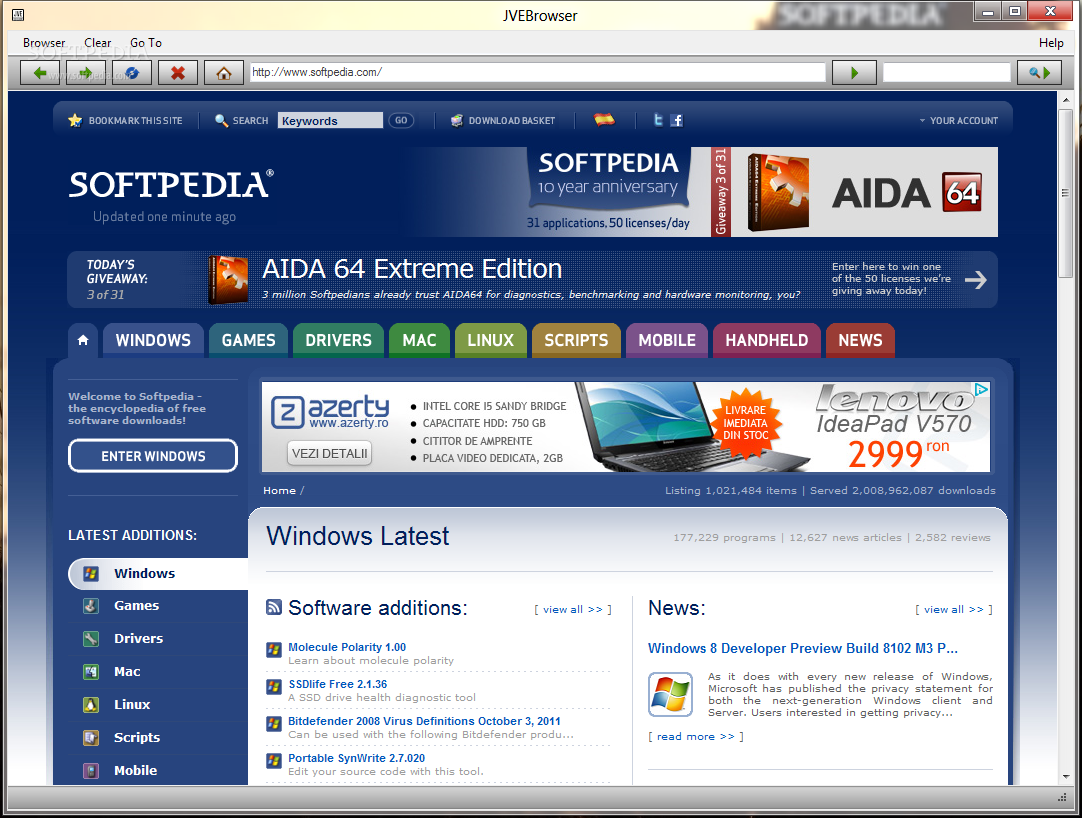Click view all next to News

pyautogui.click(x=954, y=610)
